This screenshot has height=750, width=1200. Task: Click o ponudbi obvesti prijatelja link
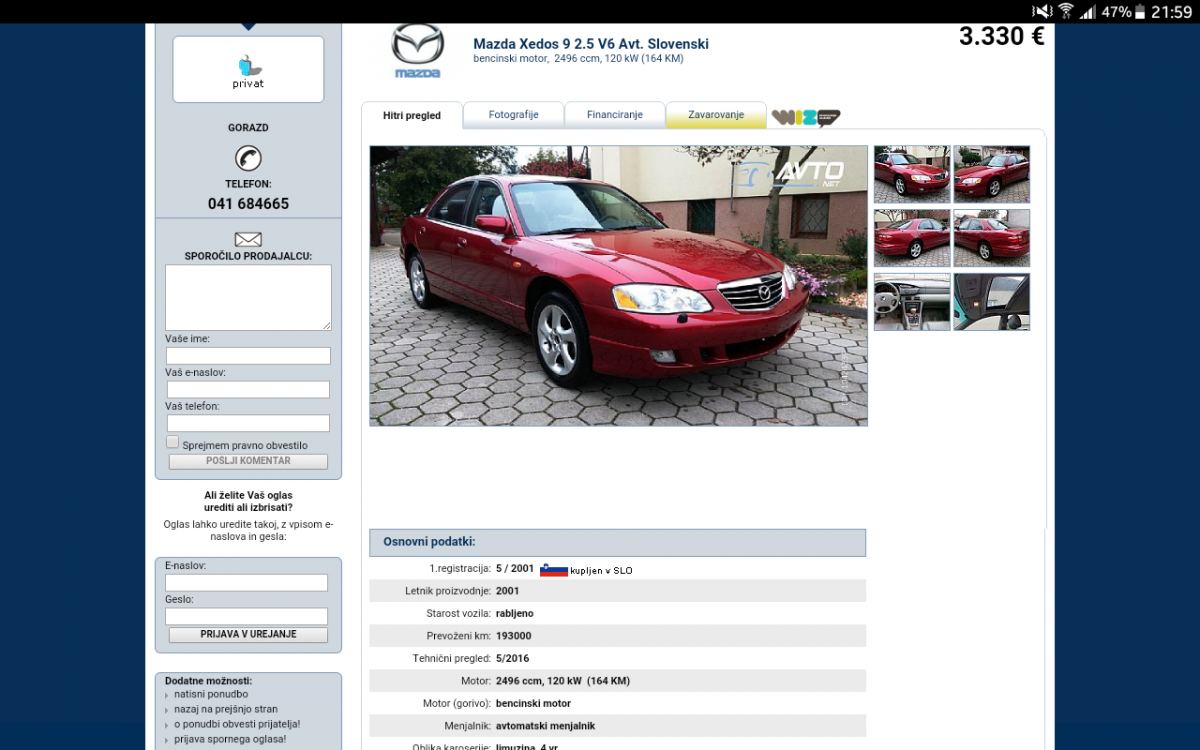coord(237,724)
